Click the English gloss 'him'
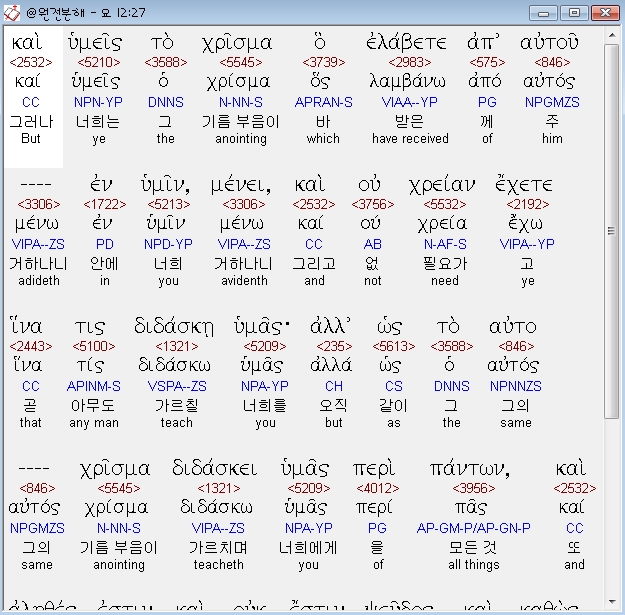This screenshot has width=625, height=615. point(552,139)
